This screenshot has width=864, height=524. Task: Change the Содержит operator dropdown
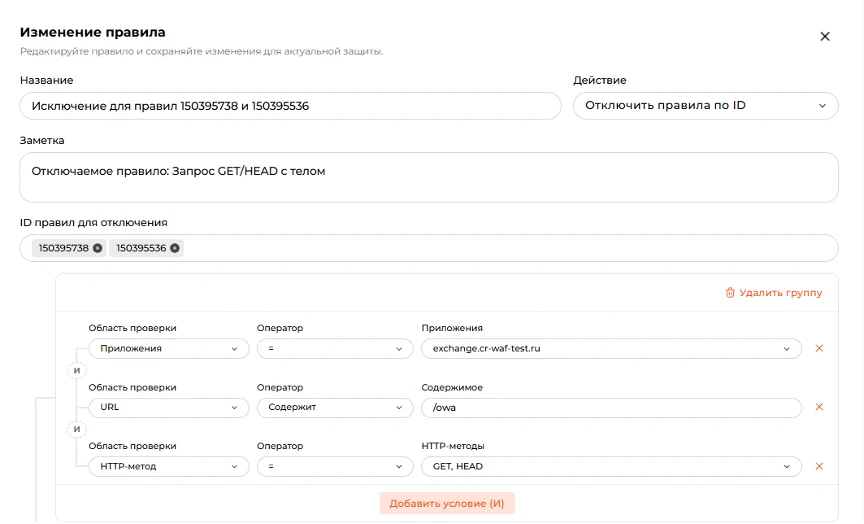[x=335, y=408]
